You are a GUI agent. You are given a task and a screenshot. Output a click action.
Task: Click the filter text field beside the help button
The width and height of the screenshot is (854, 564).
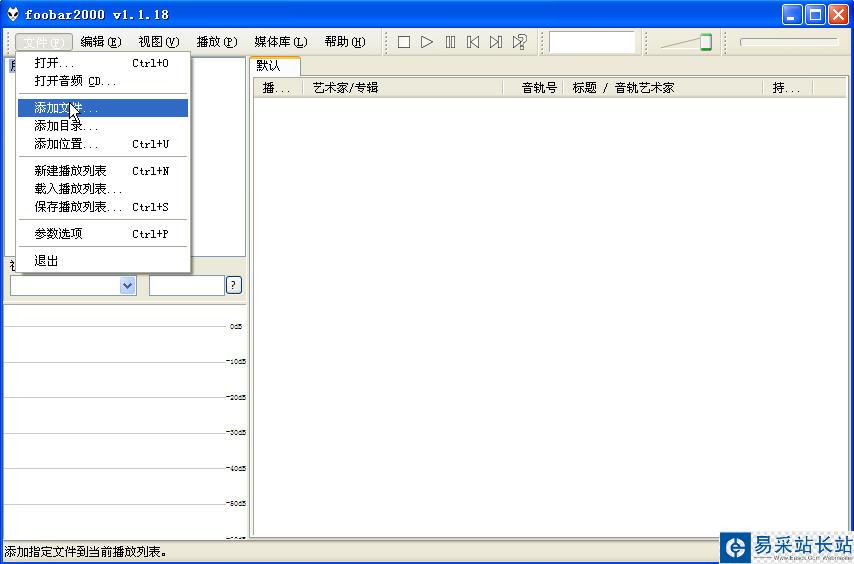(187, 285)
